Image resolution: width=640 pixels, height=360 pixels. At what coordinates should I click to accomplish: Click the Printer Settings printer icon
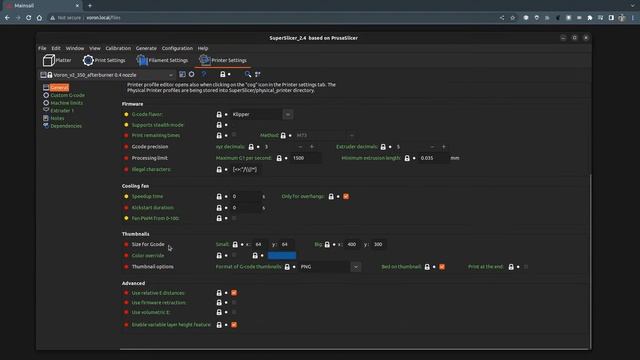pyautogui.click(x=204, y=60)
